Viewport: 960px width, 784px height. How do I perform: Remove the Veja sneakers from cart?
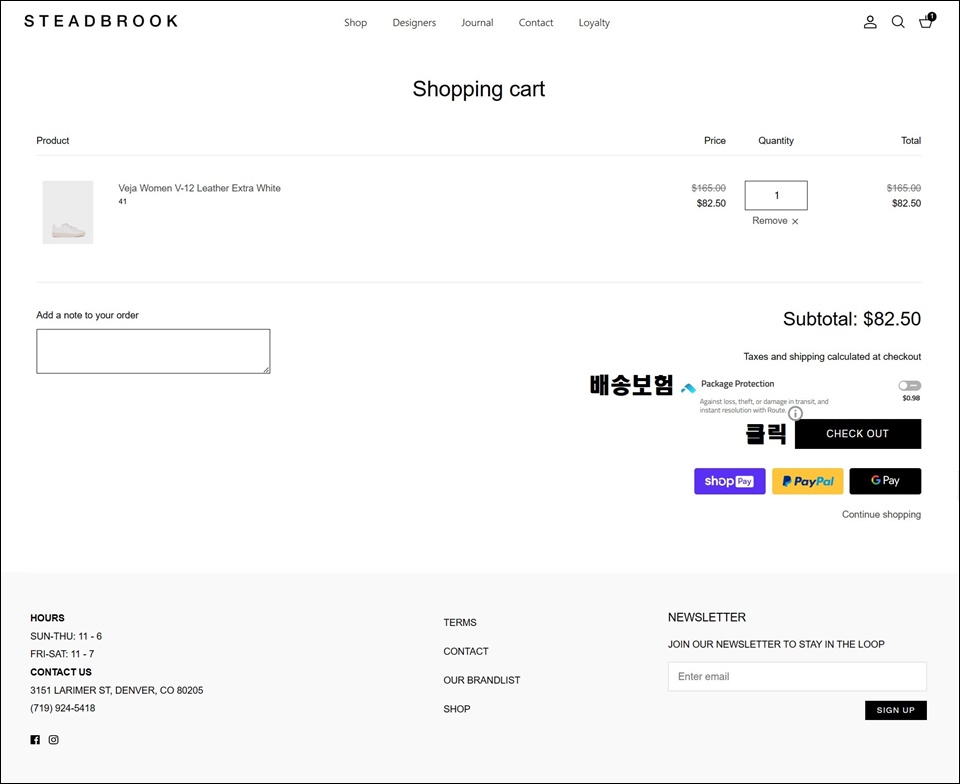click(x=775, y=221)
